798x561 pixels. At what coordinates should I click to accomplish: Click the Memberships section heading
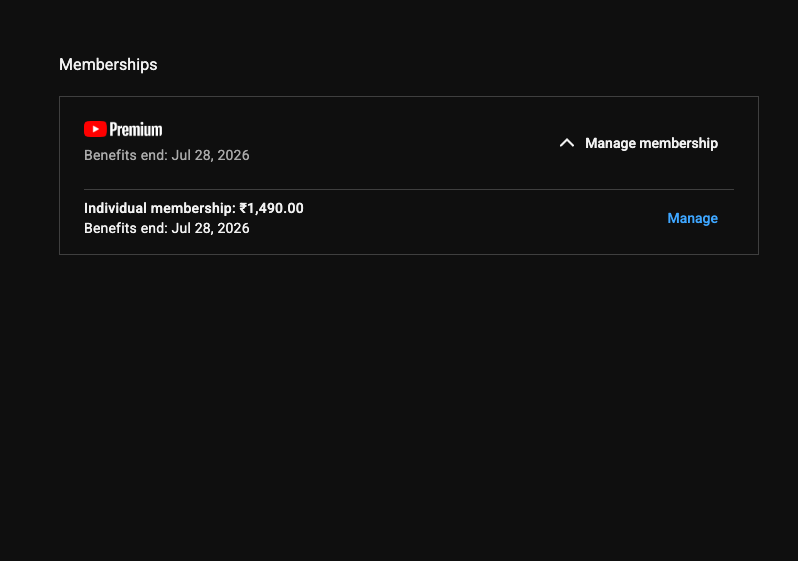[x=108, y=64]
